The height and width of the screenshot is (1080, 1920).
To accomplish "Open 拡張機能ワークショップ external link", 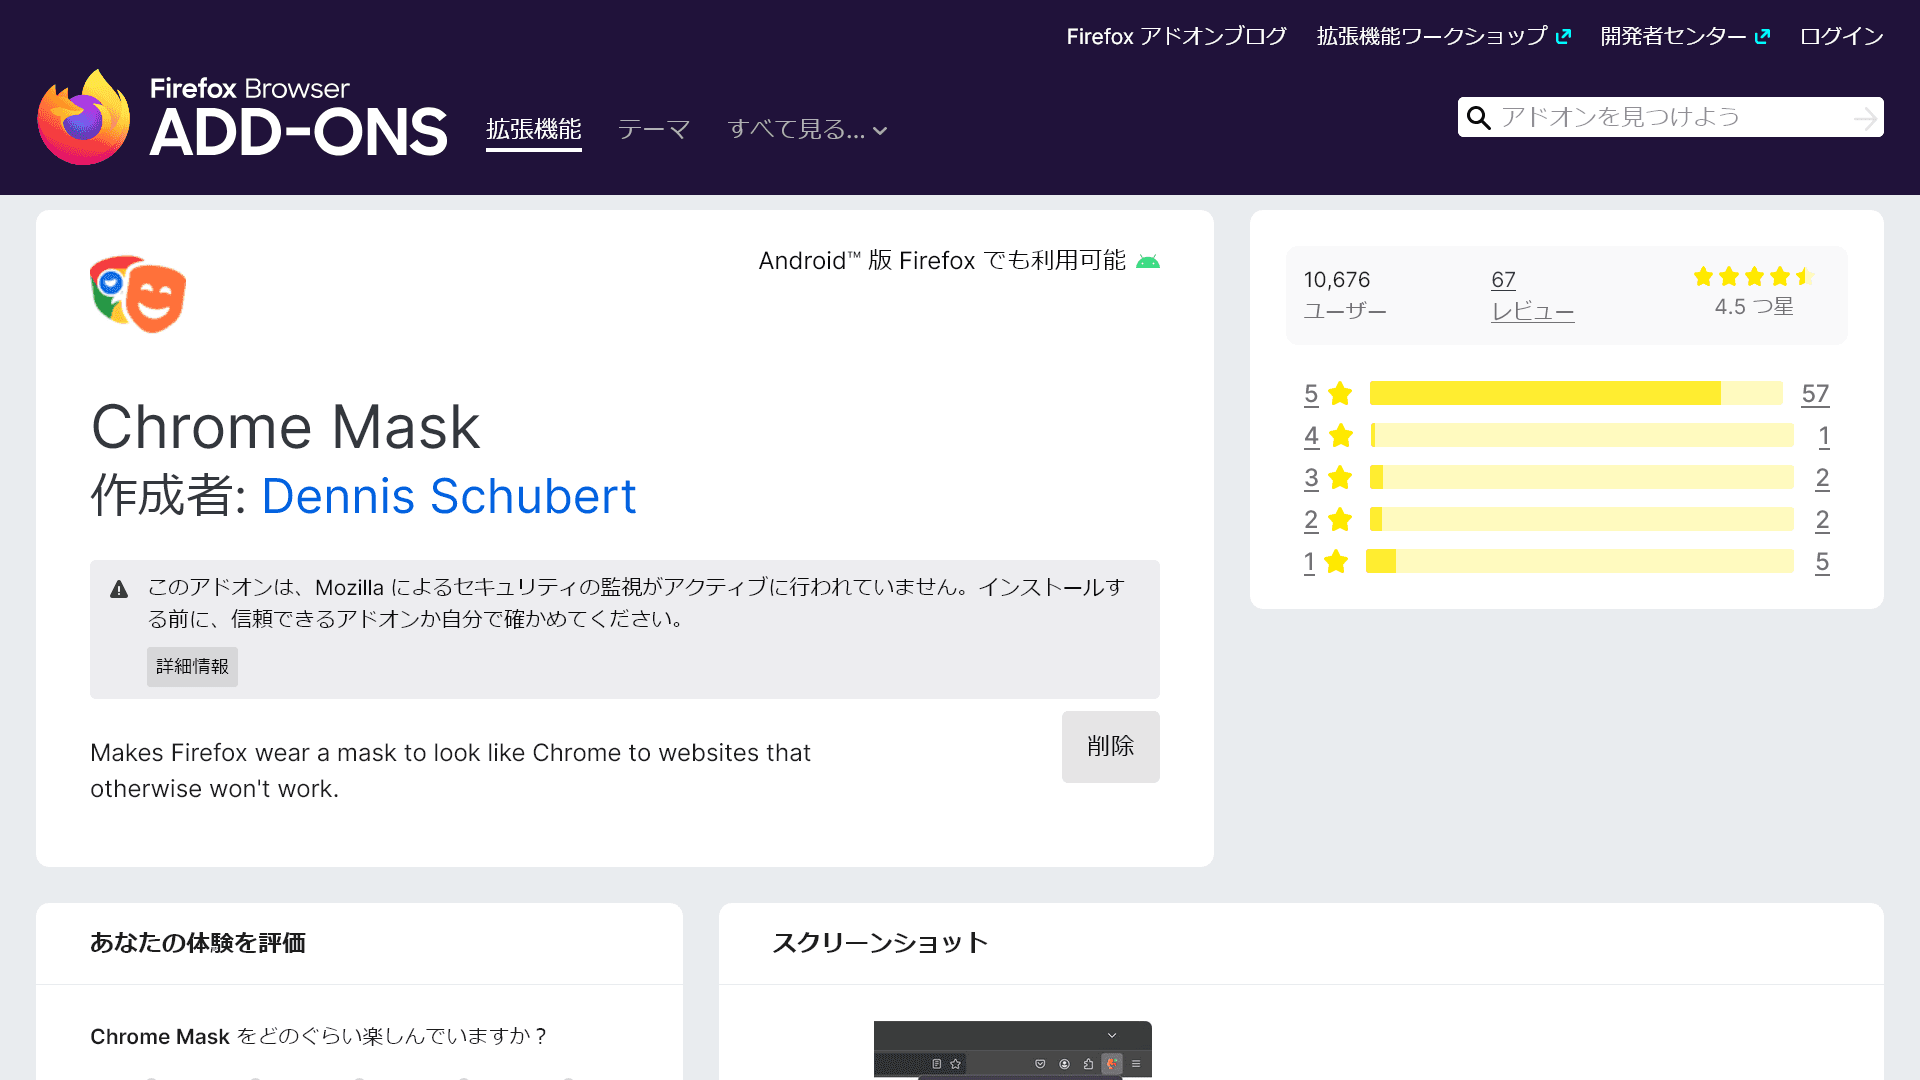I will (x=1444, y=36).
